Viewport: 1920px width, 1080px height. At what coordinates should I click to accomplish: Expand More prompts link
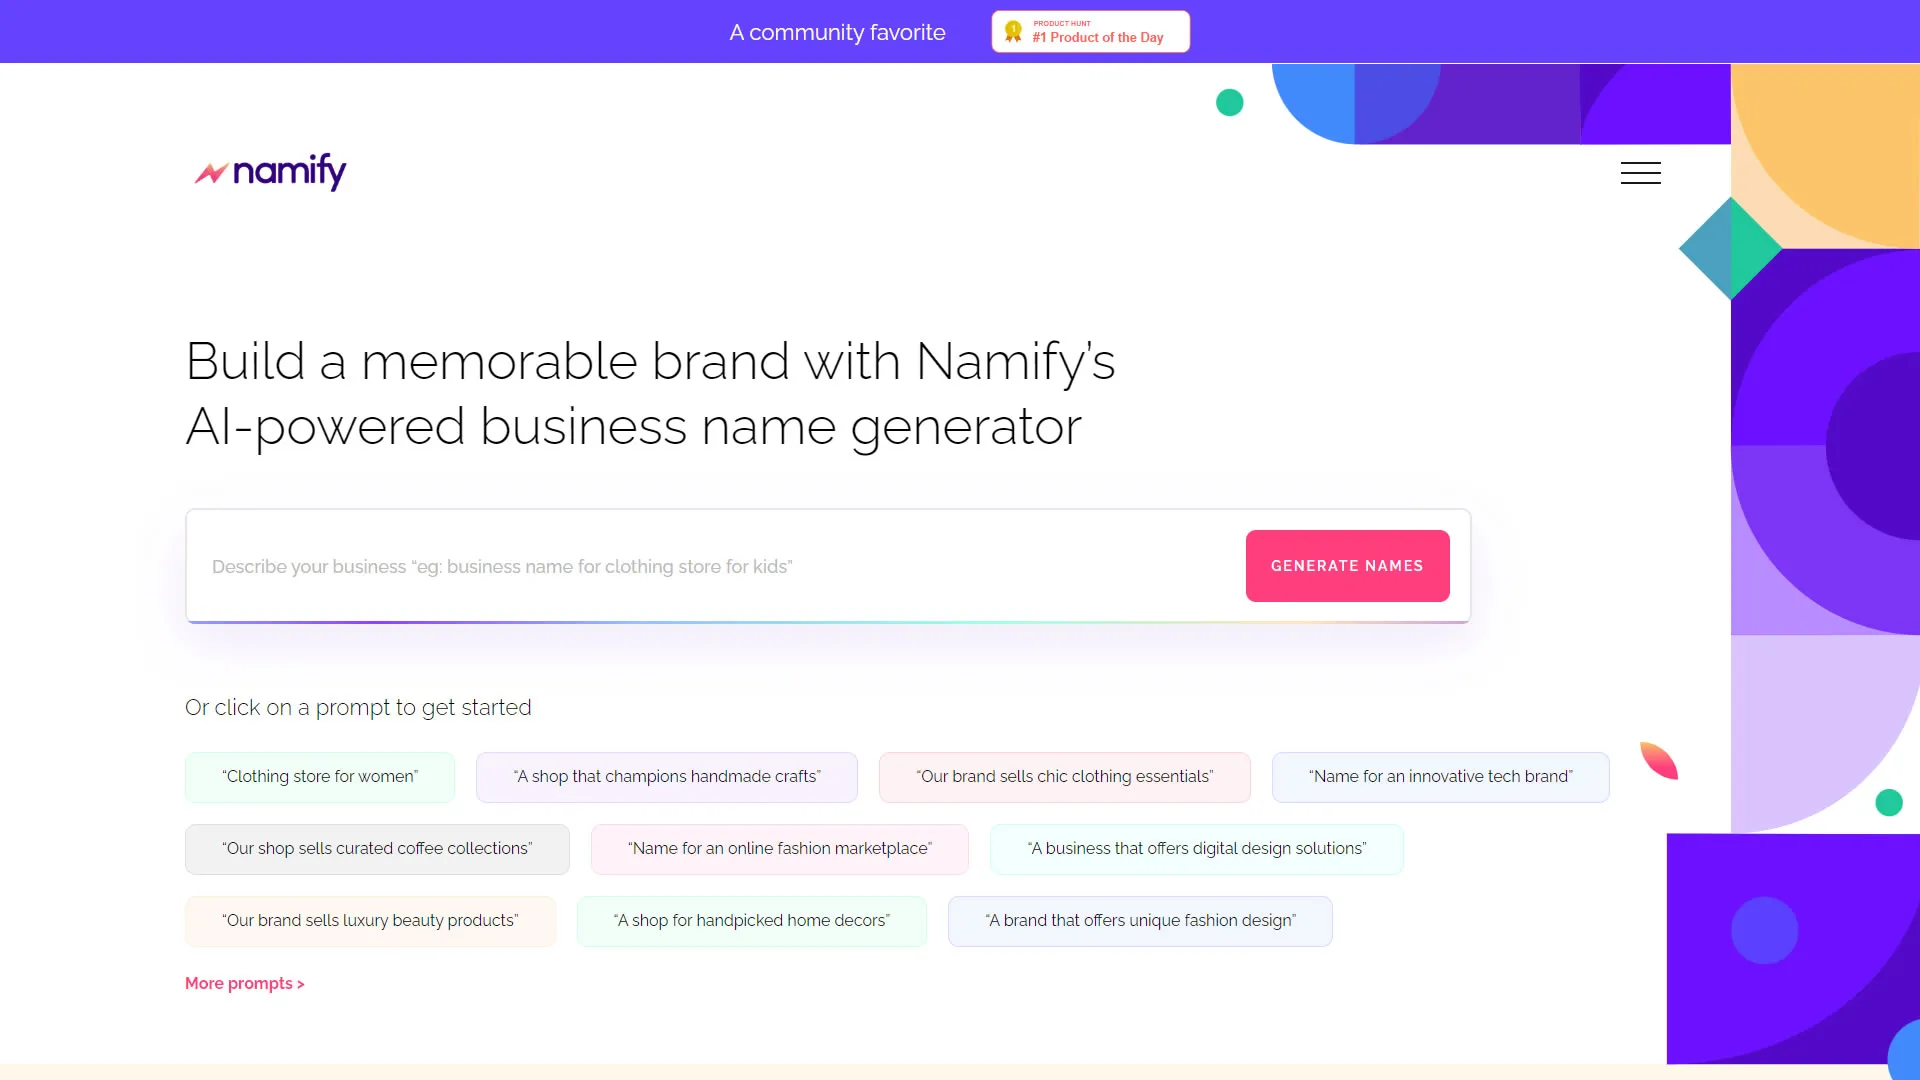[x=245, y=983]
